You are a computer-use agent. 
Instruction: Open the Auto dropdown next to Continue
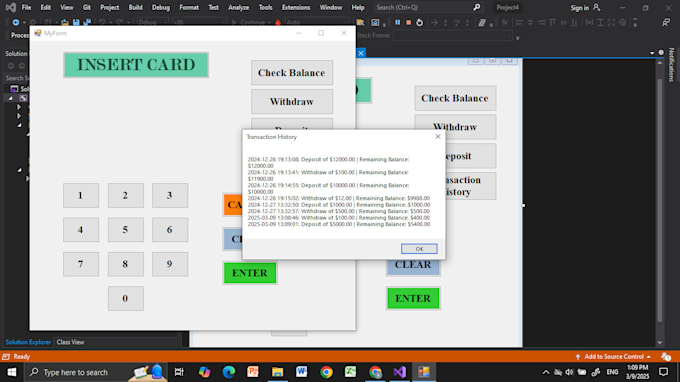click(x=317, y=22)
